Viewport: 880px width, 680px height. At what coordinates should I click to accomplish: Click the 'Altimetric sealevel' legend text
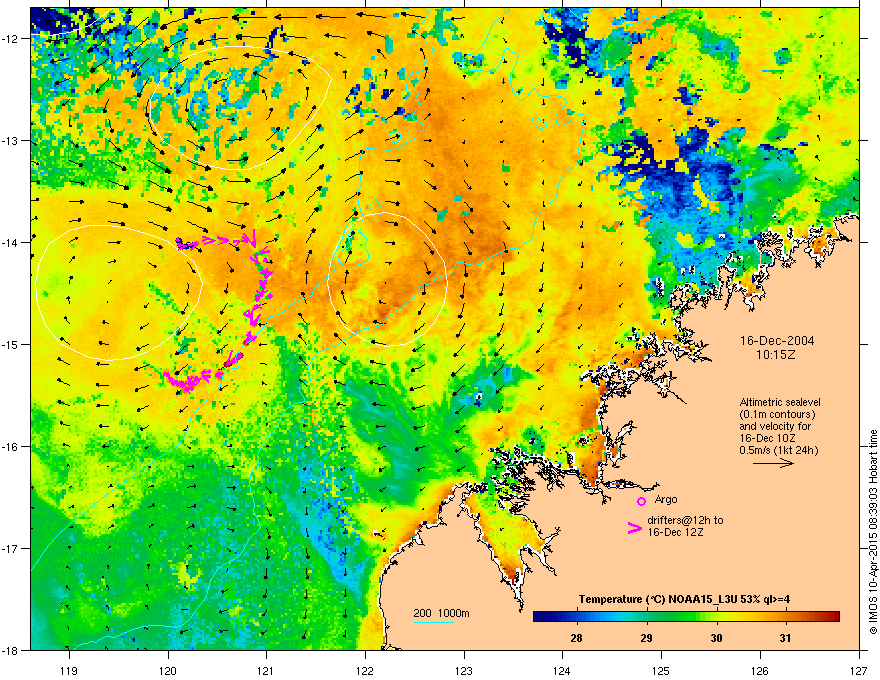(780, 402)
